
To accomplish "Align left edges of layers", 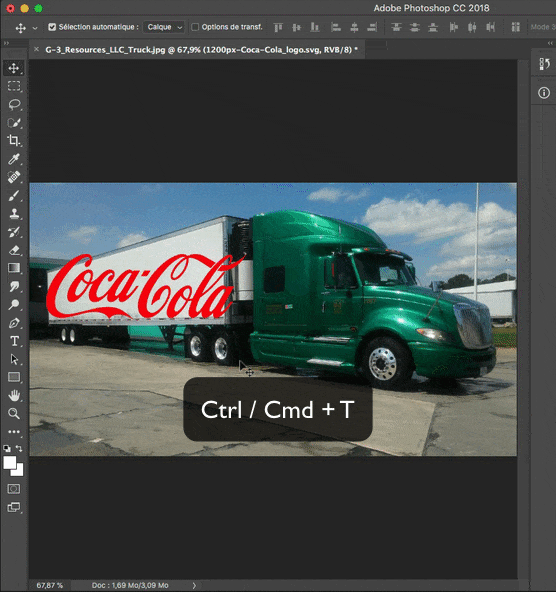I will [x=336, y=27].
